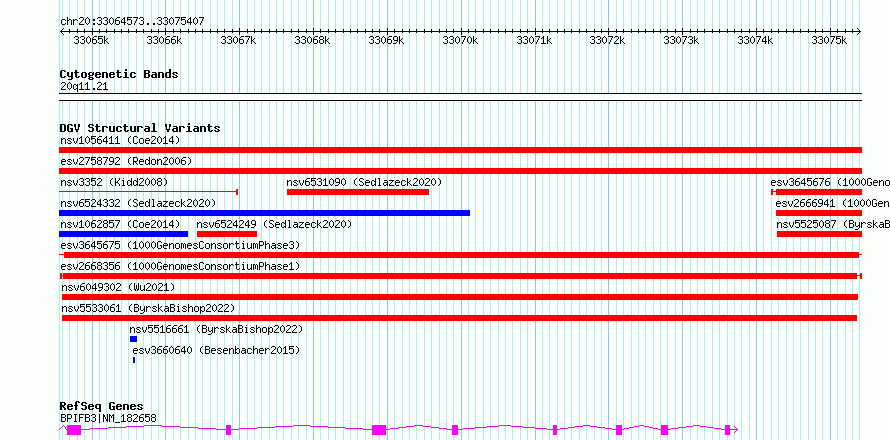Click the nsv6524249 (Sedlazeck2020) red bar
Viewport: 890px width, 440px height.
pyautogui.click(x=226, y=234)
